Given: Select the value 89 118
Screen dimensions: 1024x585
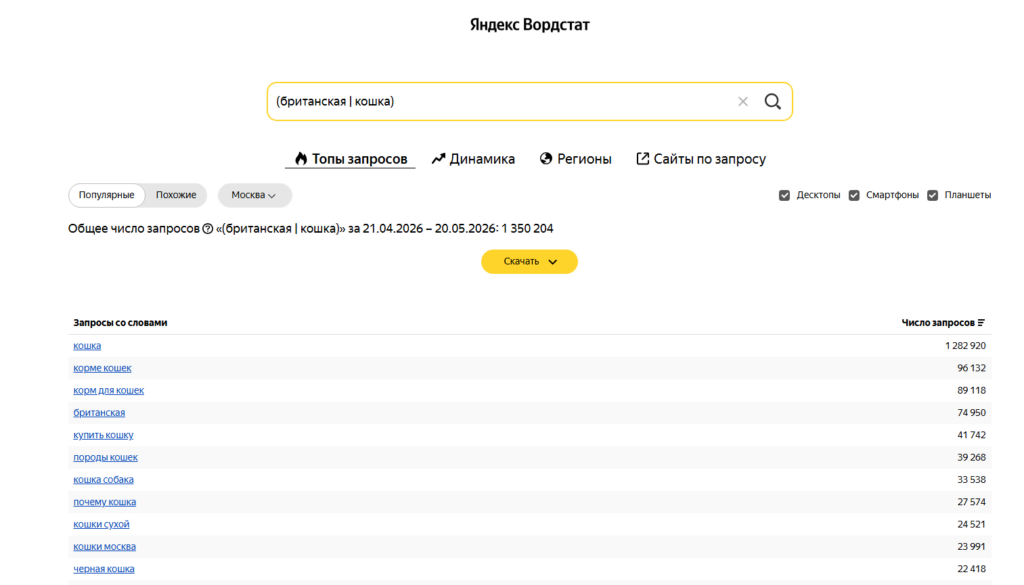Looking at the screenshot, I should point(971,390).
